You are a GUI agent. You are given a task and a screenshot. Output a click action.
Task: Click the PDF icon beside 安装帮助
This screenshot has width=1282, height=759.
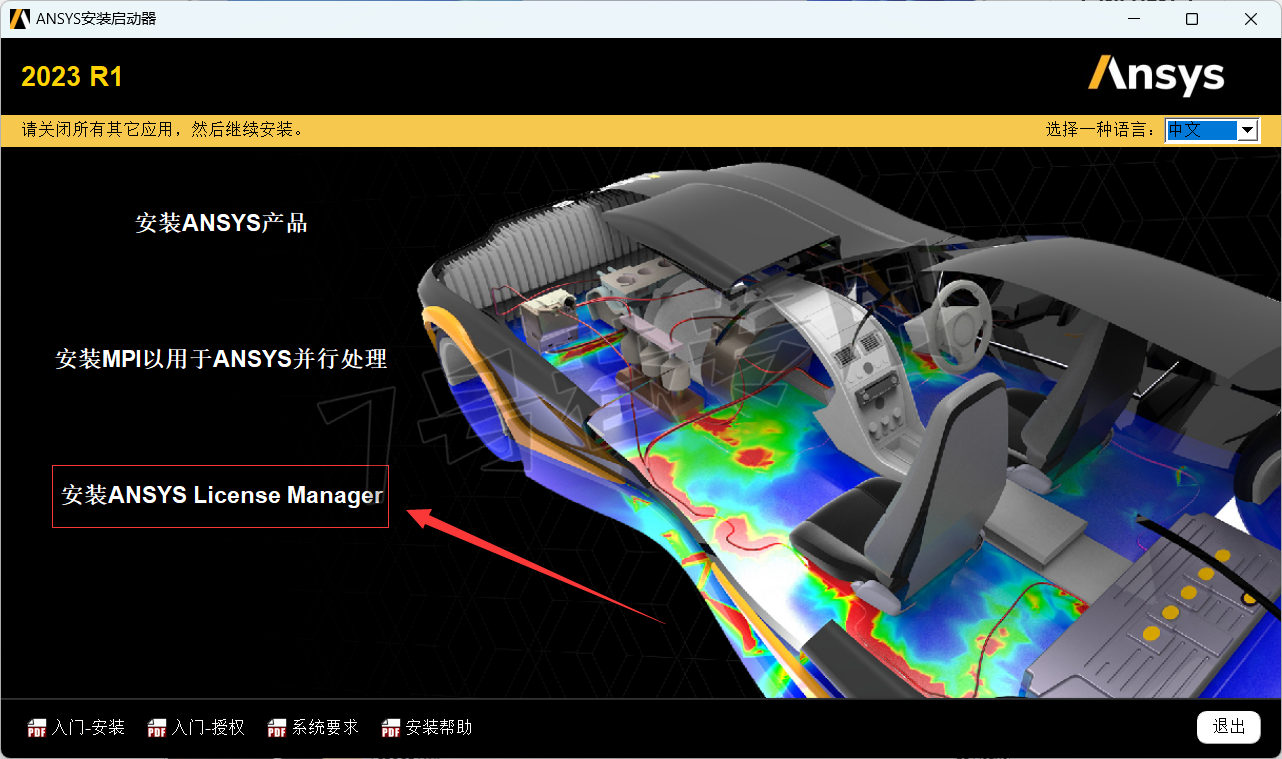(391, 728)
